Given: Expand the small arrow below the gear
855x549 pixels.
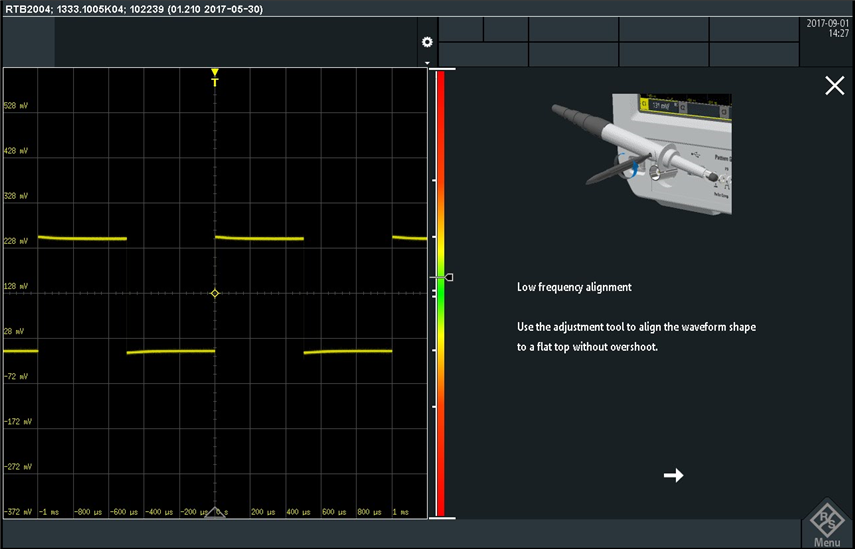Looking at the screenshot, I should pyautogui.click(x=427, y=62).
